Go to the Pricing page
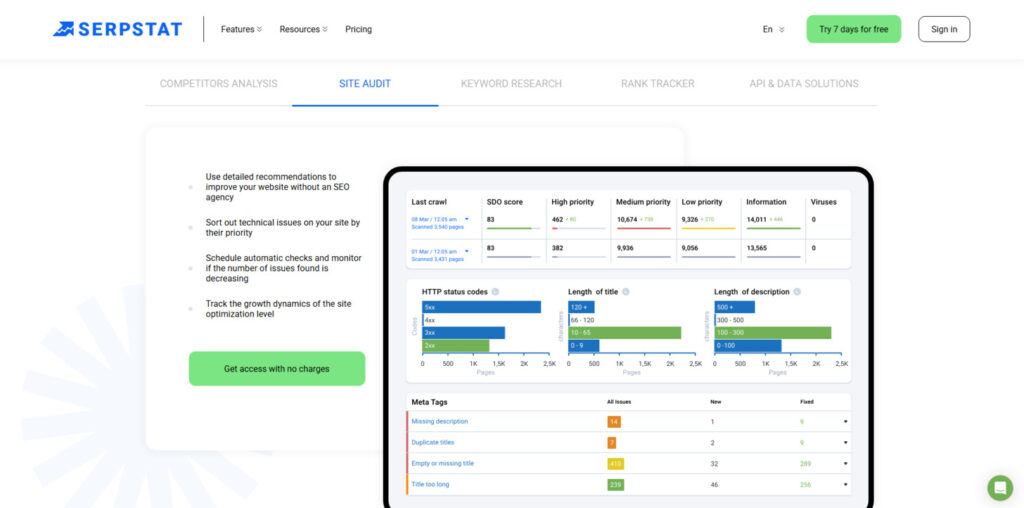The width and height of the screenshot is (1024, 508). pyautogui.click(x=359, y=29)
